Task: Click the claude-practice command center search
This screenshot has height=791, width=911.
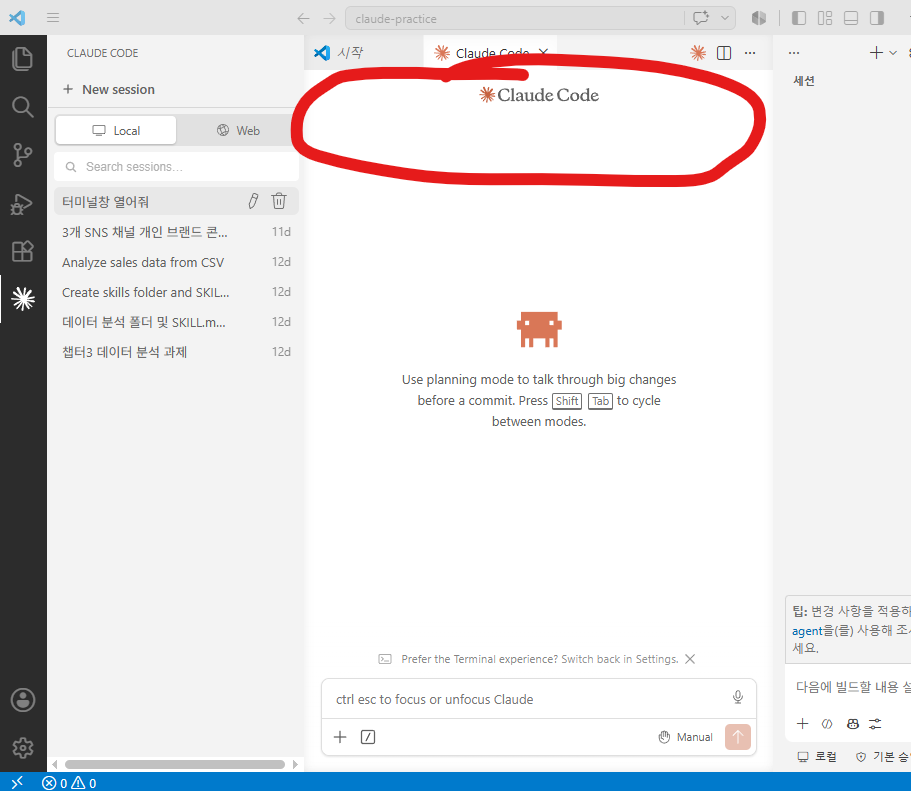Action: point(514,19)
